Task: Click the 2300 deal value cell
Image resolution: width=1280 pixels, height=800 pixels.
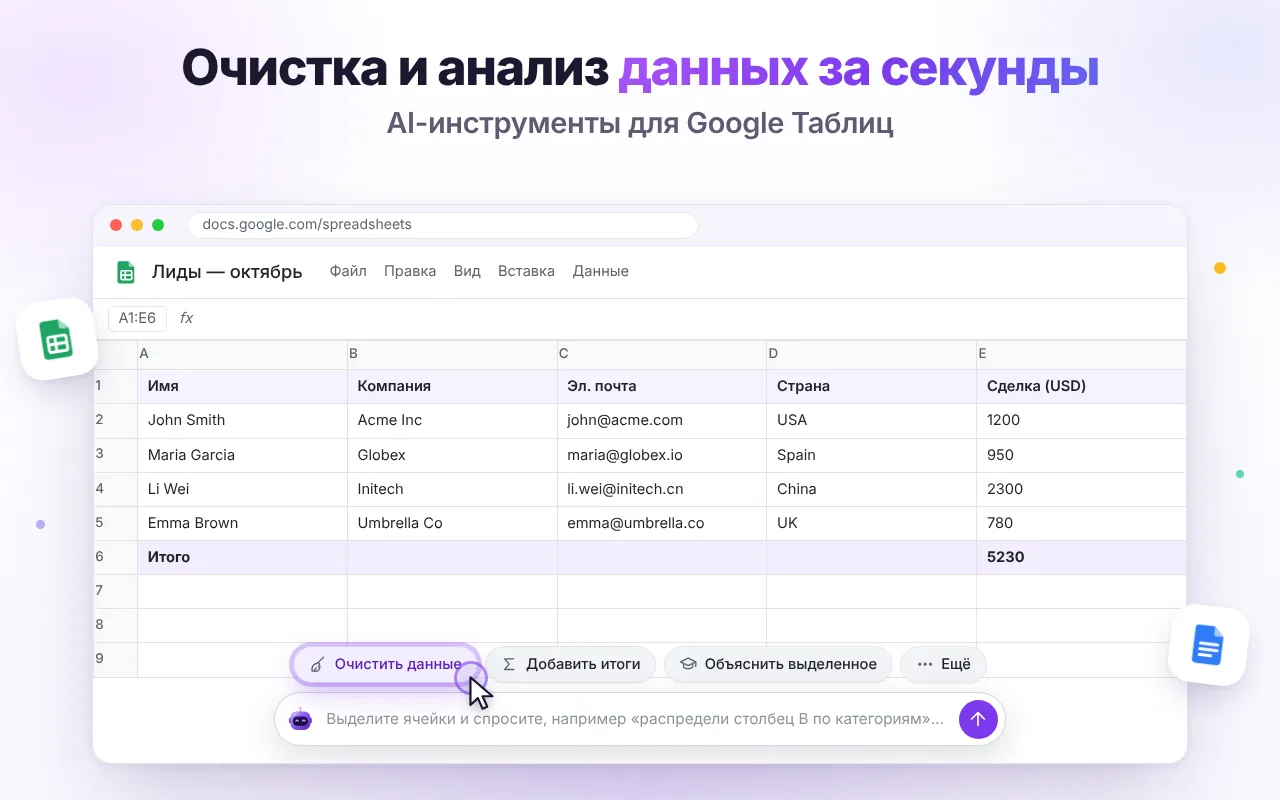Action: click(x=1081, y=489)
